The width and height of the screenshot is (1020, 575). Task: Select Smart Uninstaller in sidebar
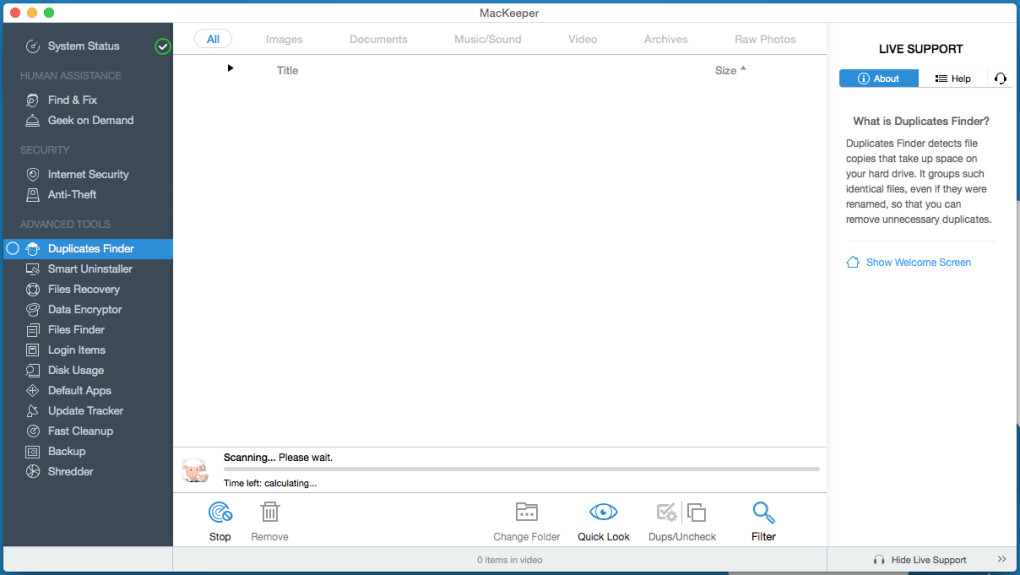coord(88,269)
